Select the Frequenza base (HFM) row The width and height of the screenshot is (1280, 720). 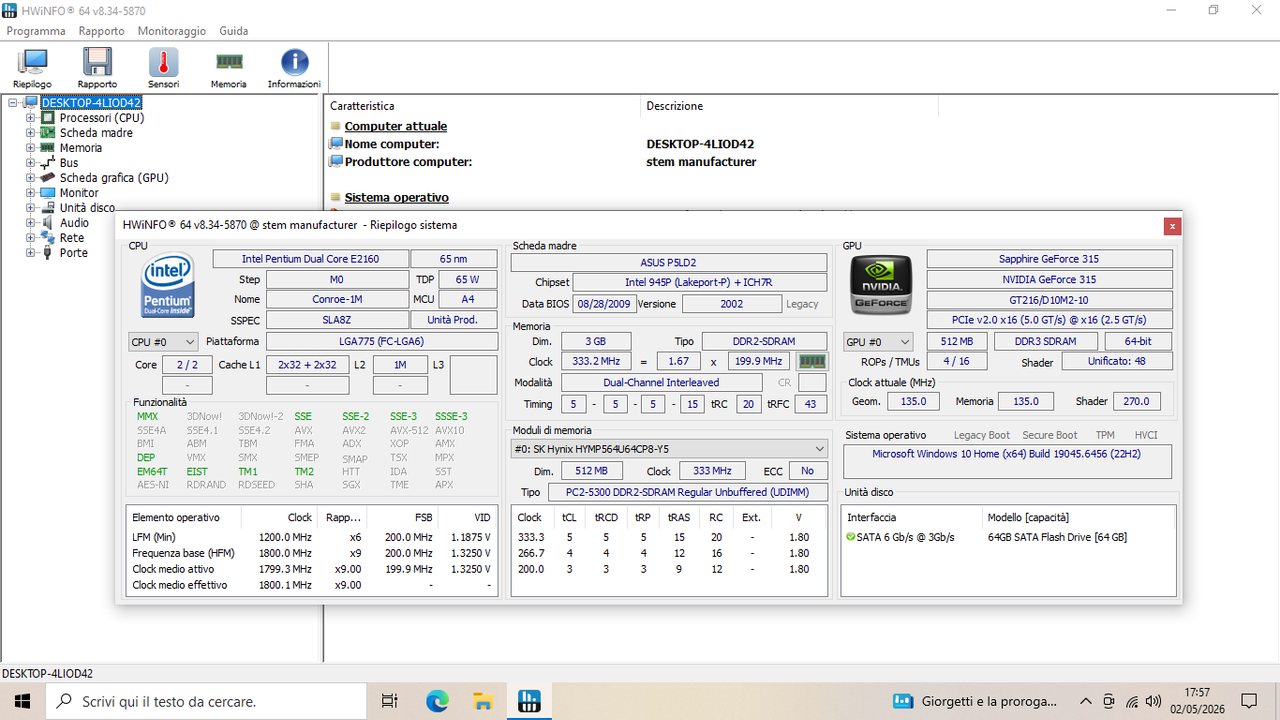click(x=312, y=553)
